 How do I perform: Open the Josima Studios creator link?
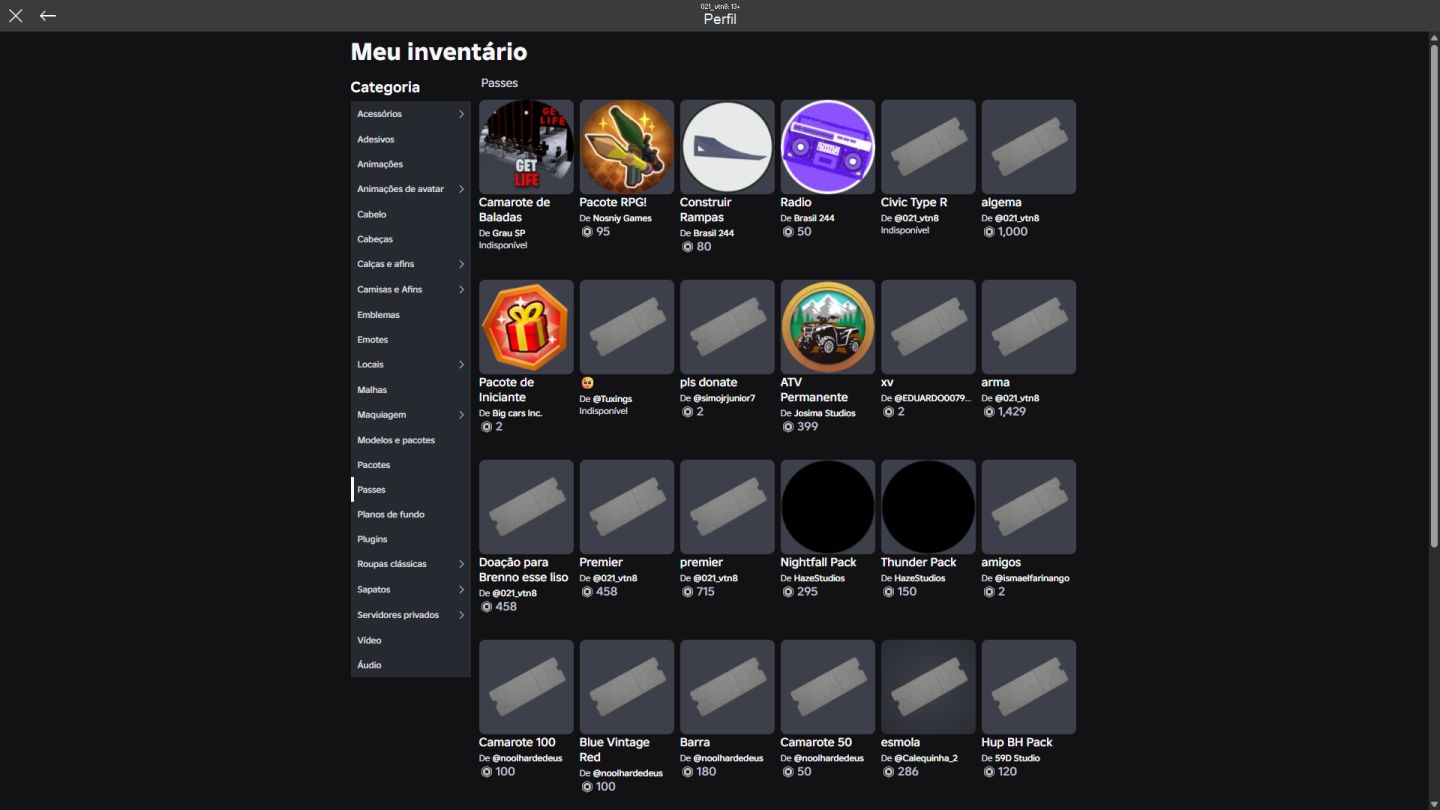click(825, 413)
